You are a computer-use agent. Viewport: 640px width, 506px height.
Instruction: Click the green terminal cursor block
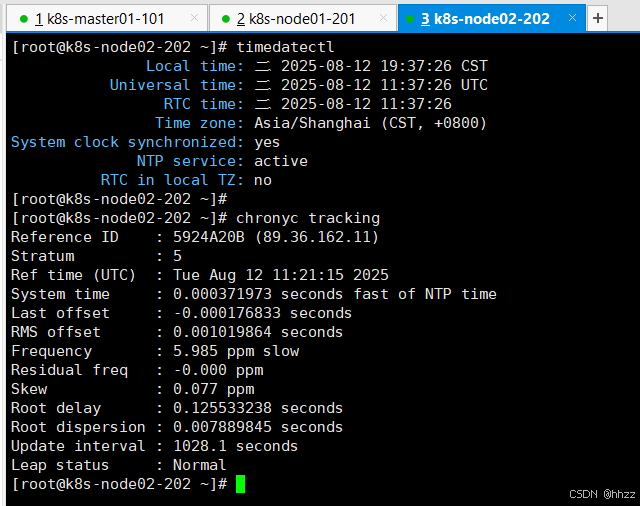pos(240,484)
